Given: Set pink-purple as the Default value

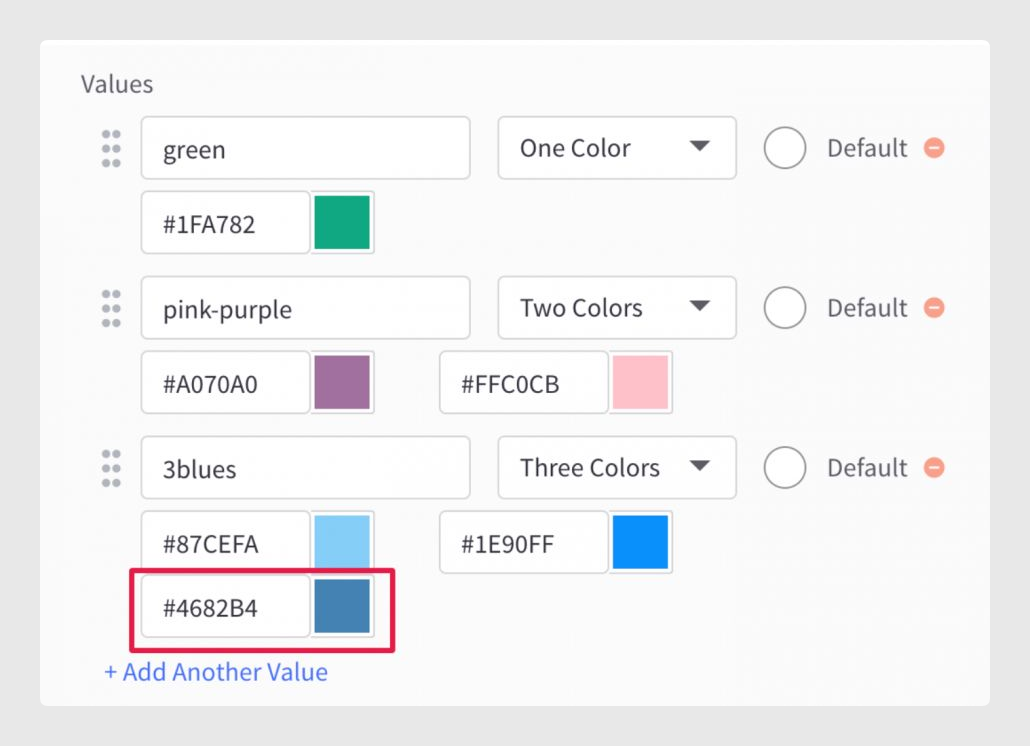Looking at the screenshot, I should (x=784, y=307).
